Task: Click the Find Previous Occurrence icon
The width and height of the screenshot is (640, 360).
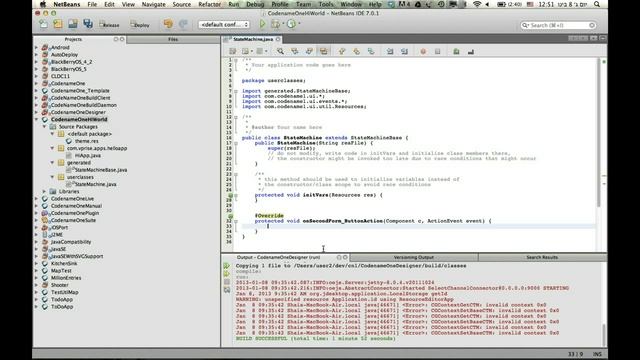Action: [x=295, y=51]
